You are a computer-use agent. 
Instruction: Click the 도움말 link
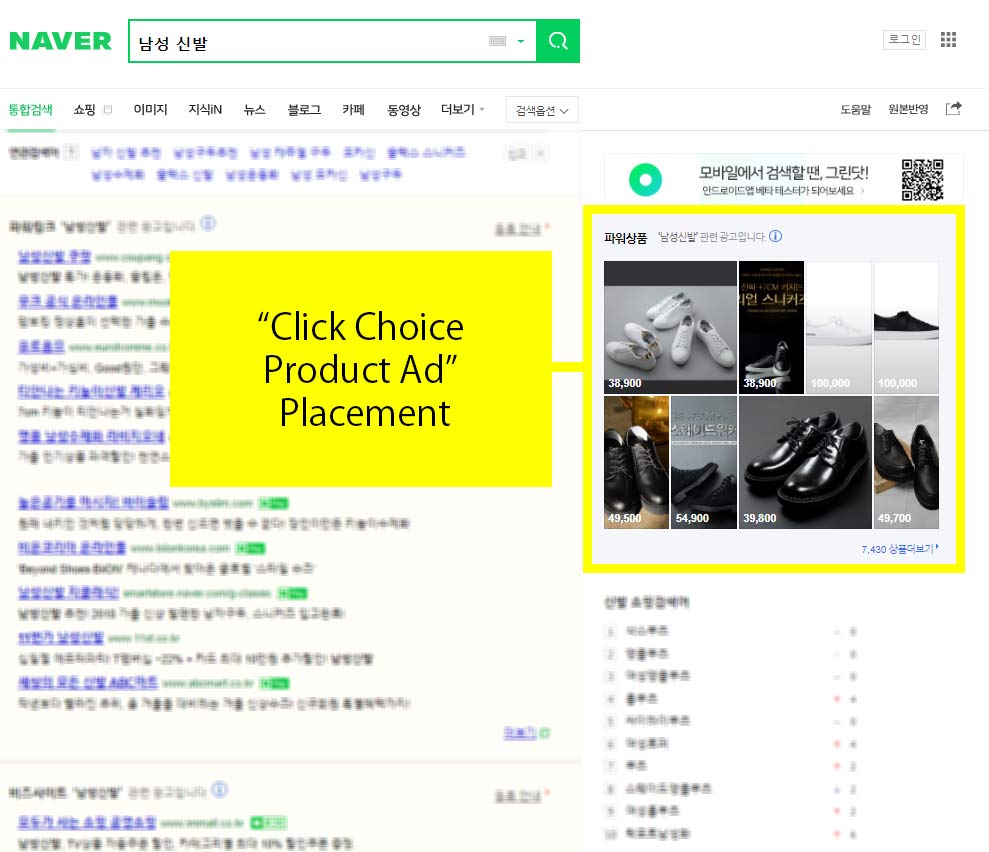(855, 110)
